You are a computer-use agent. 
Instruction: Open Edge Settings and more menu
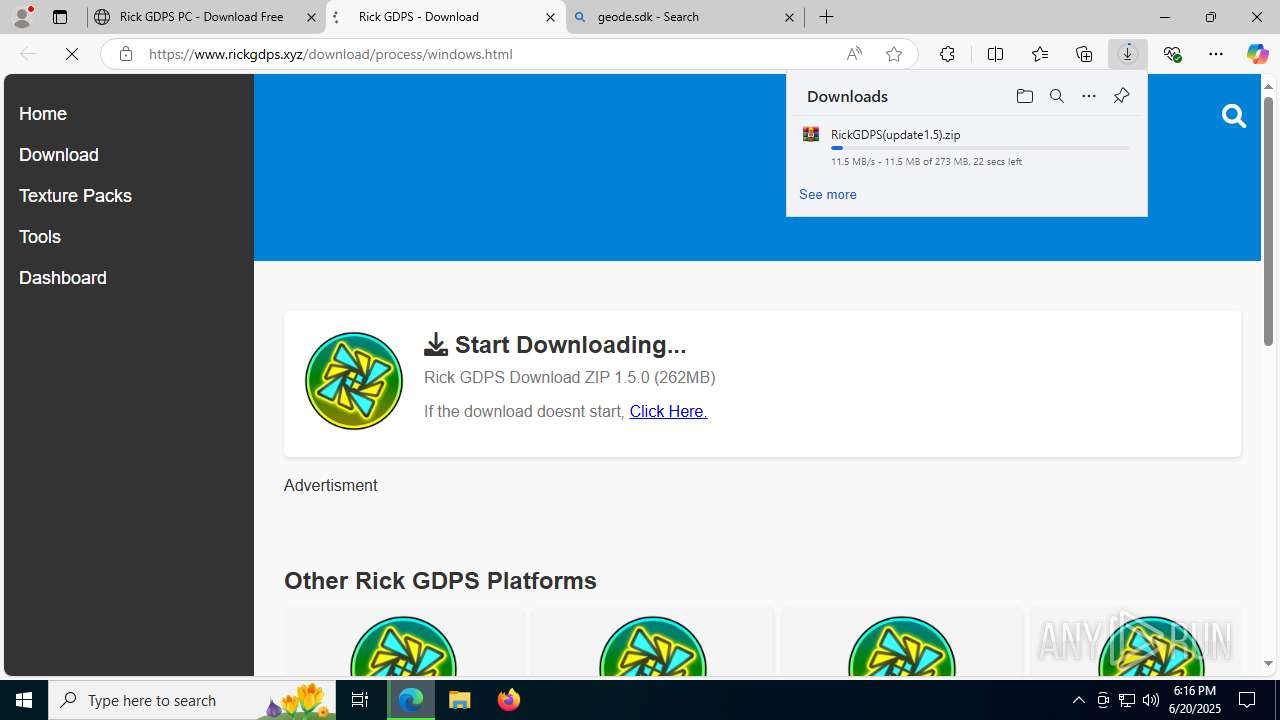point(1216,54)
